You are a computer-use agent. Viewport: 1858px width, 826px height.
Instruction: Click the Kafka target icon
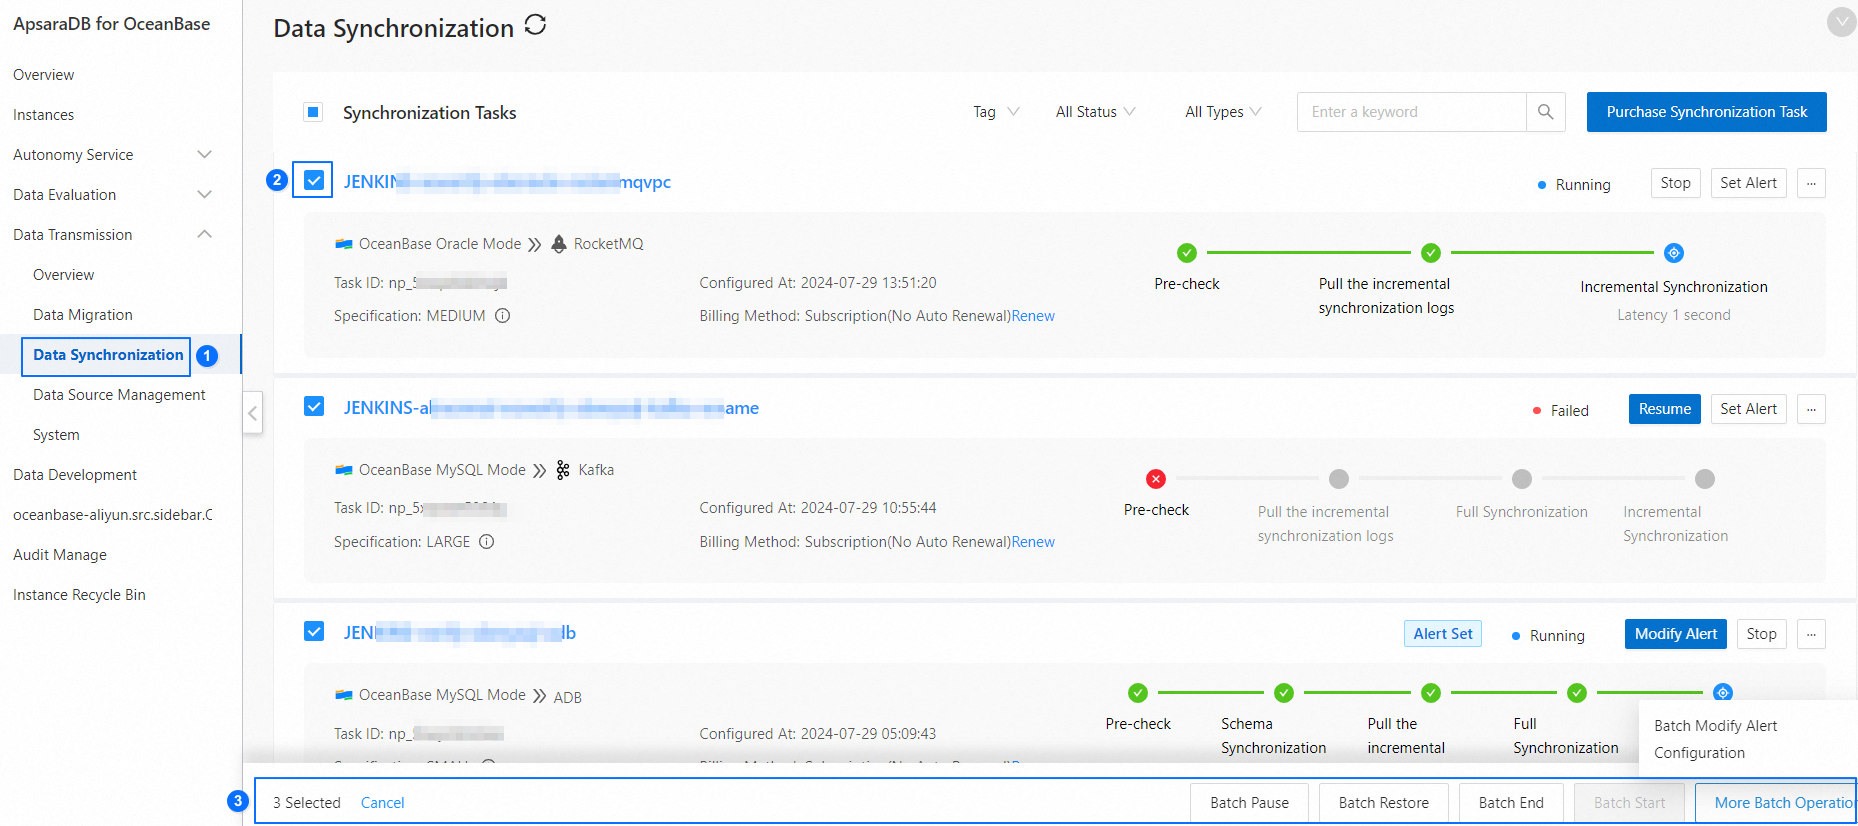[563, 470]
